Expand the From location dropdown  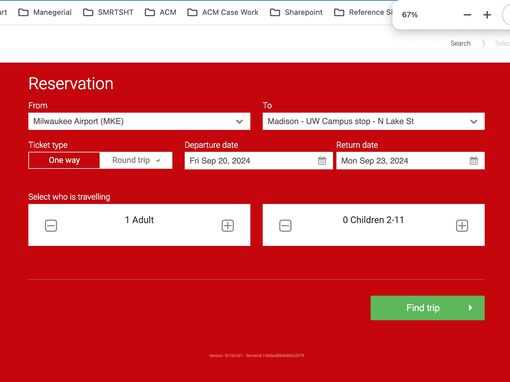[x=139, y=121]
